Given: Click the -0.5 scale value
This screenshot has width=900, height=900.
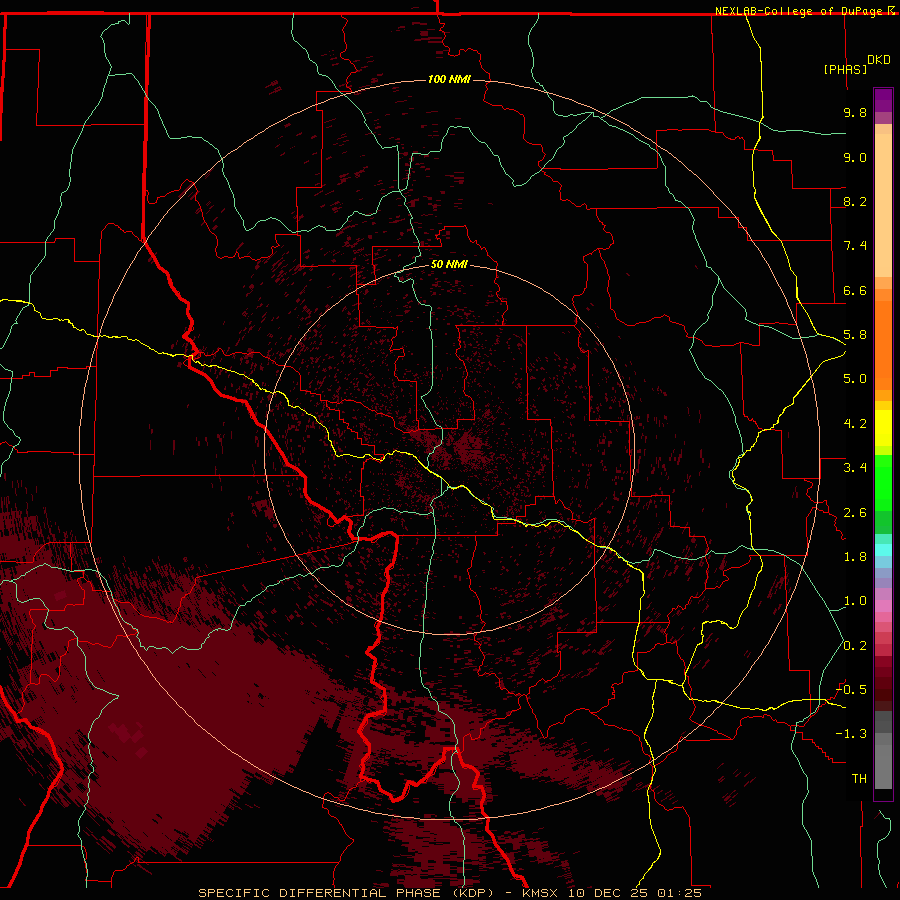Looking at the screenshot, I should (851, 690).
